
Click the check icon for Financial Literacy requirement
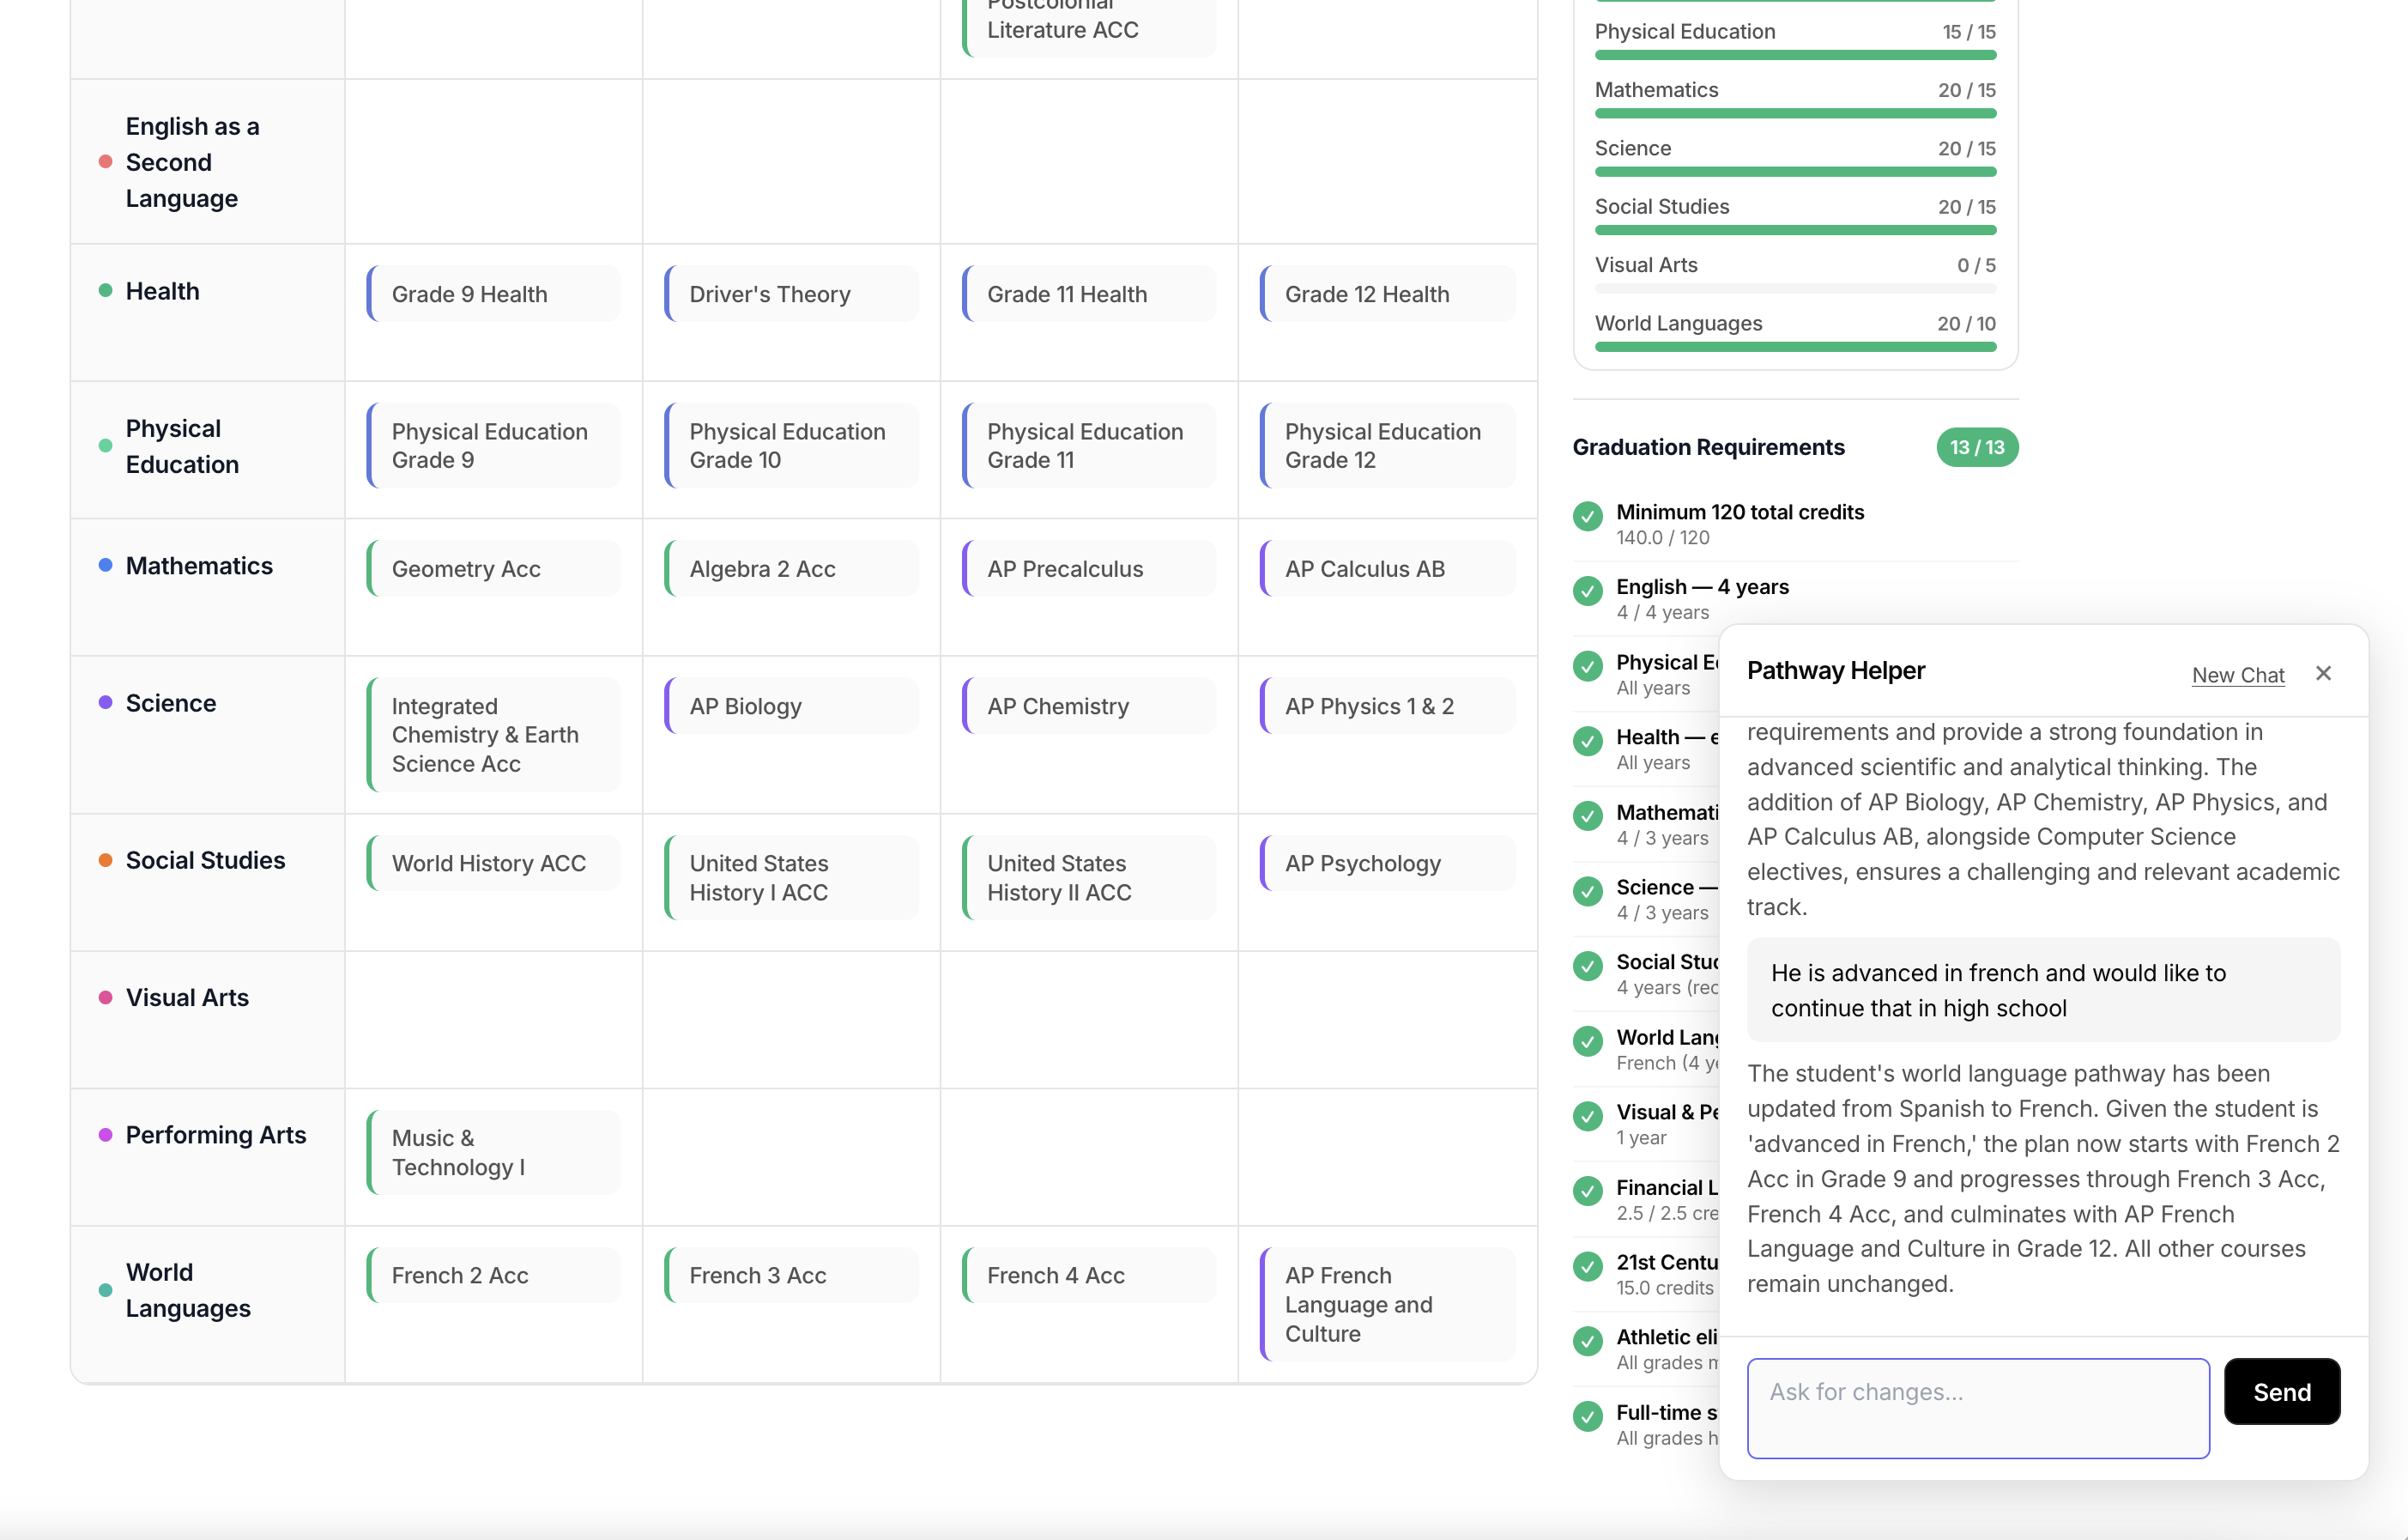pyautogui.click(x=1587, y=1191)
